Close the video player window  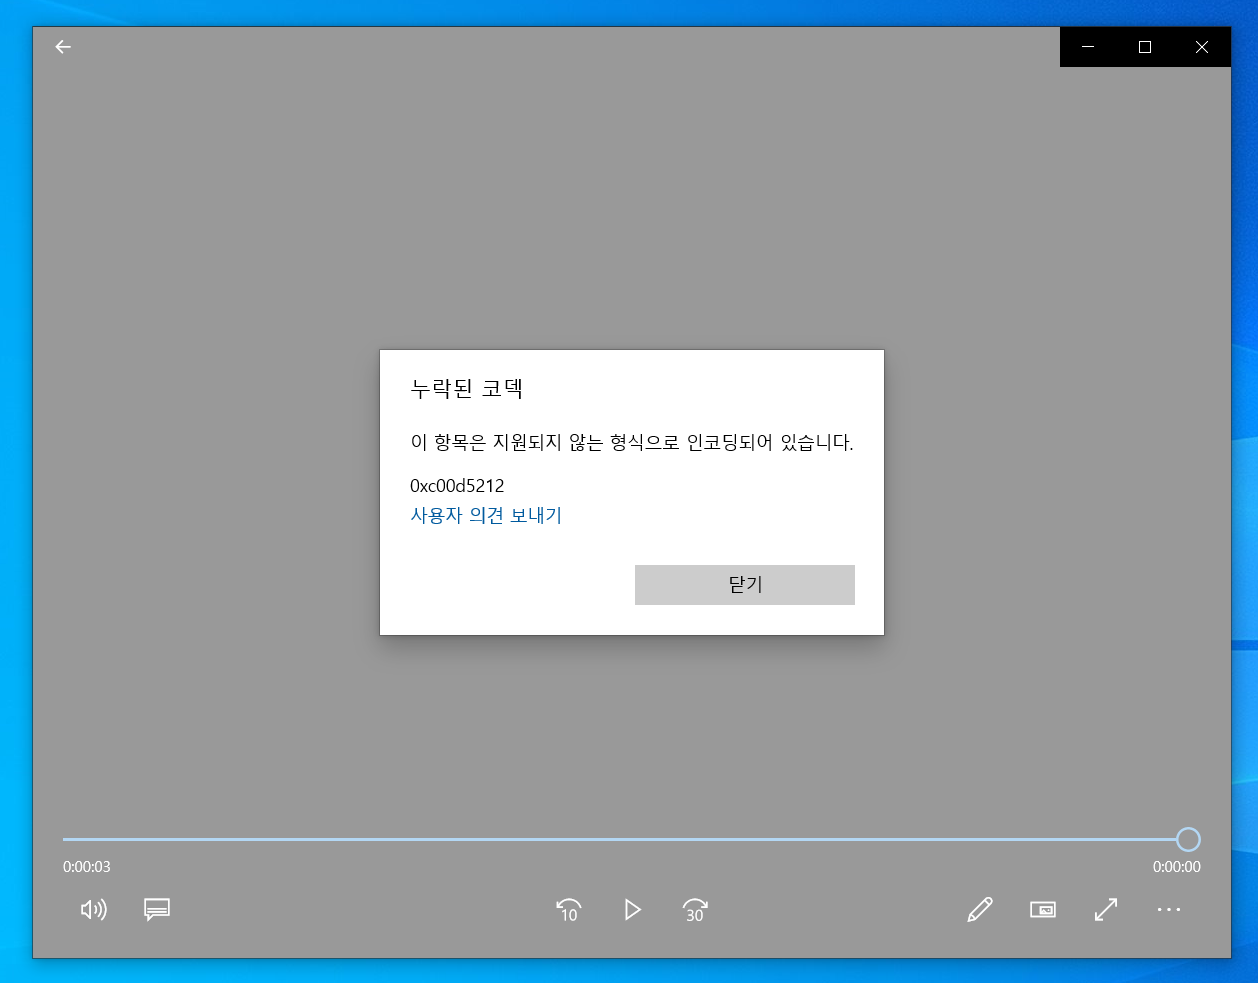pyautogui.click(x=1202, y=47)
